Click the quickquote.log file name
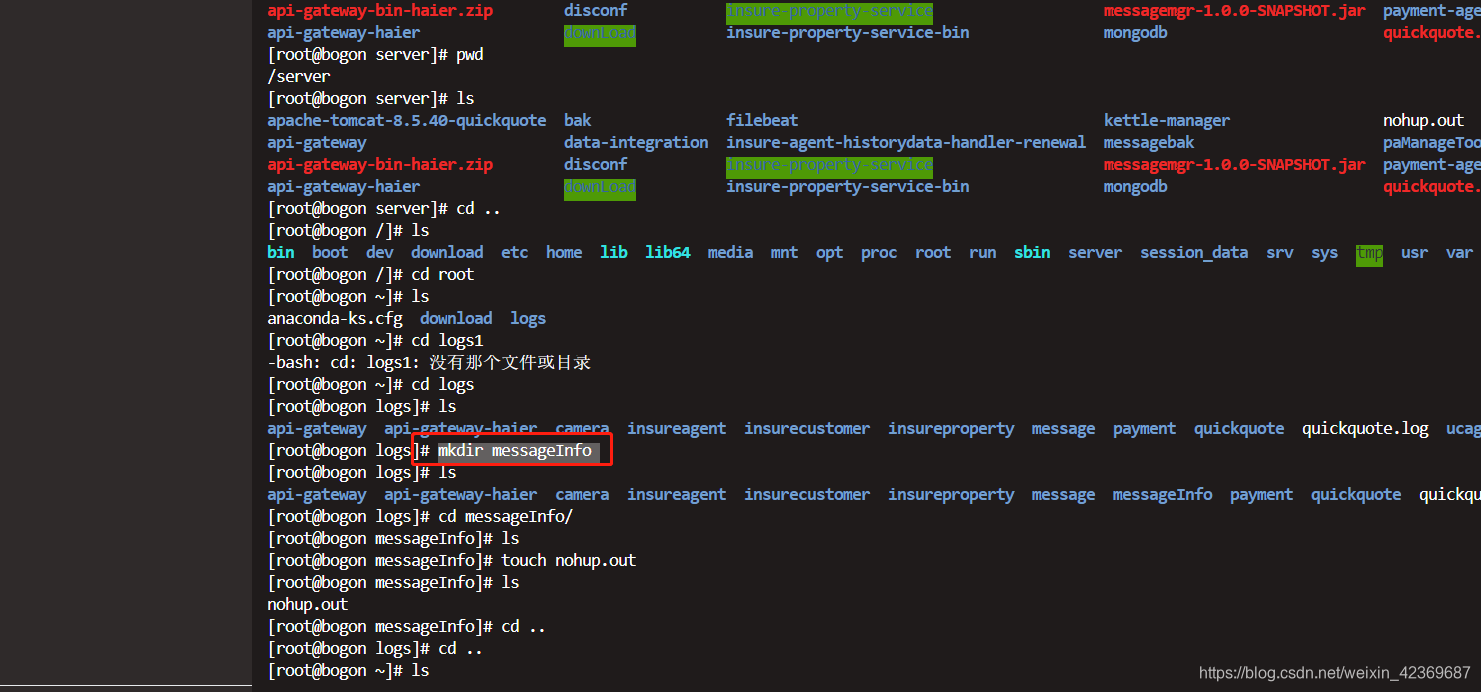 pyautogui.click(x=1364, y=428)
